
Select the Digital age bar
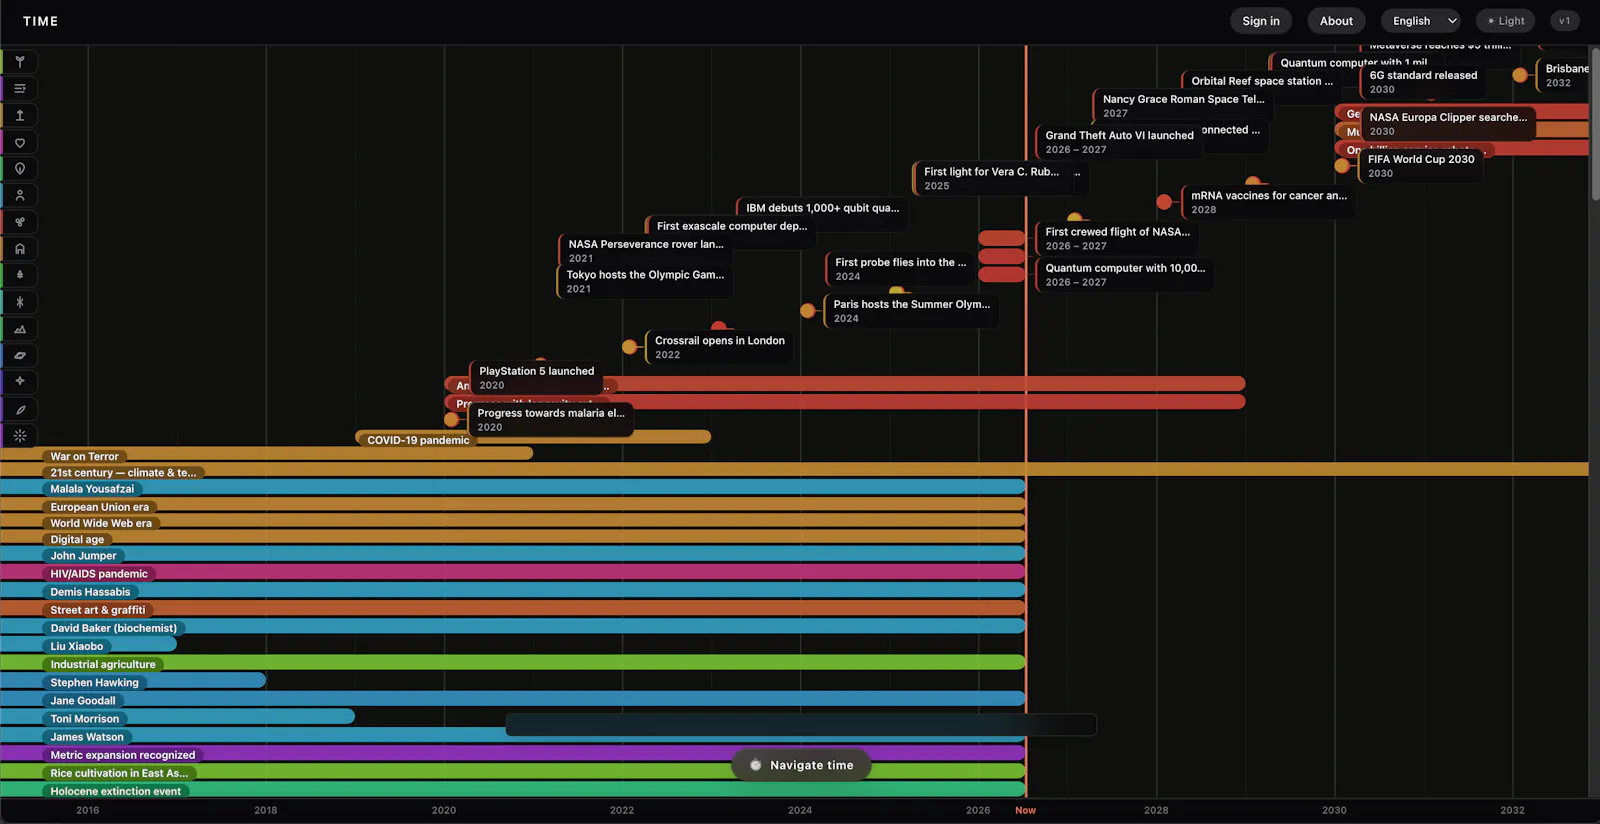tap(512, 537)
